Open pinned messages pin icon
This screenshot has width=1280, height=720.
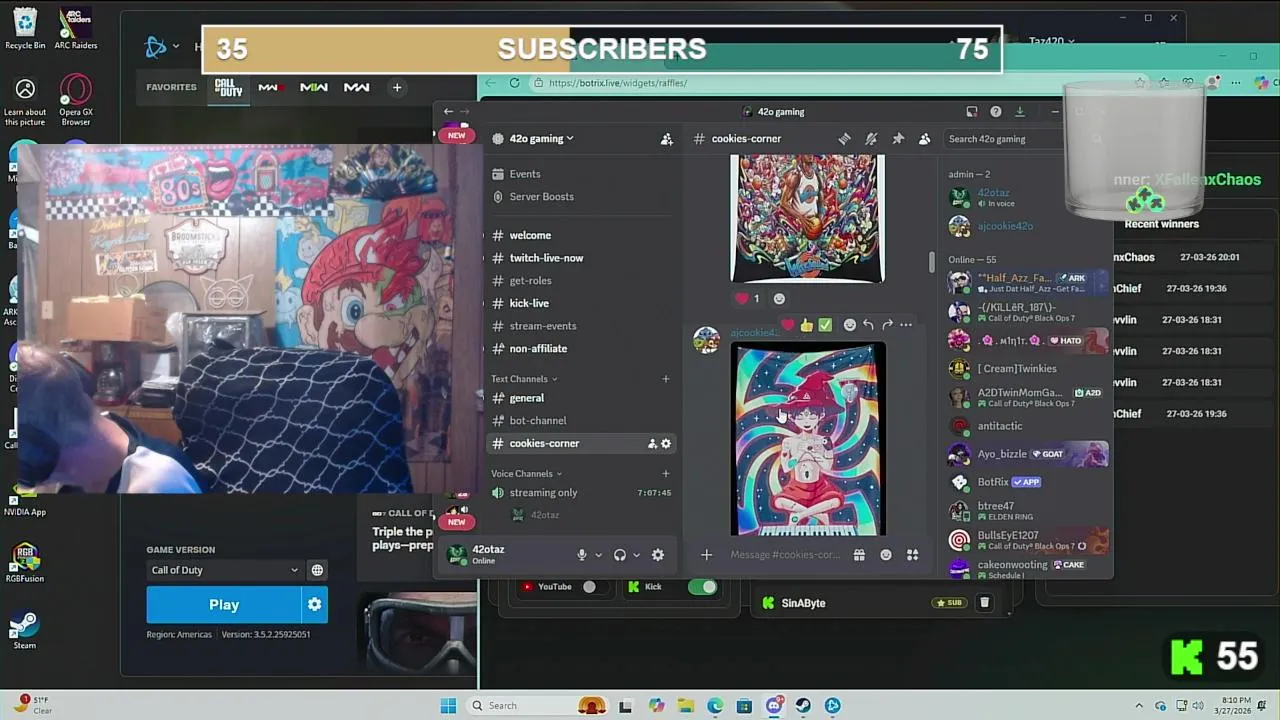898,139
